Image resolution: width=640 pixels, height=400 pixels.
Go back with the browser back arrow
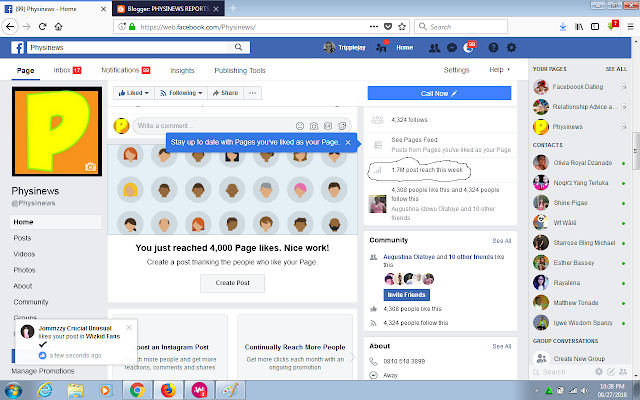click(x=10, y=27)
